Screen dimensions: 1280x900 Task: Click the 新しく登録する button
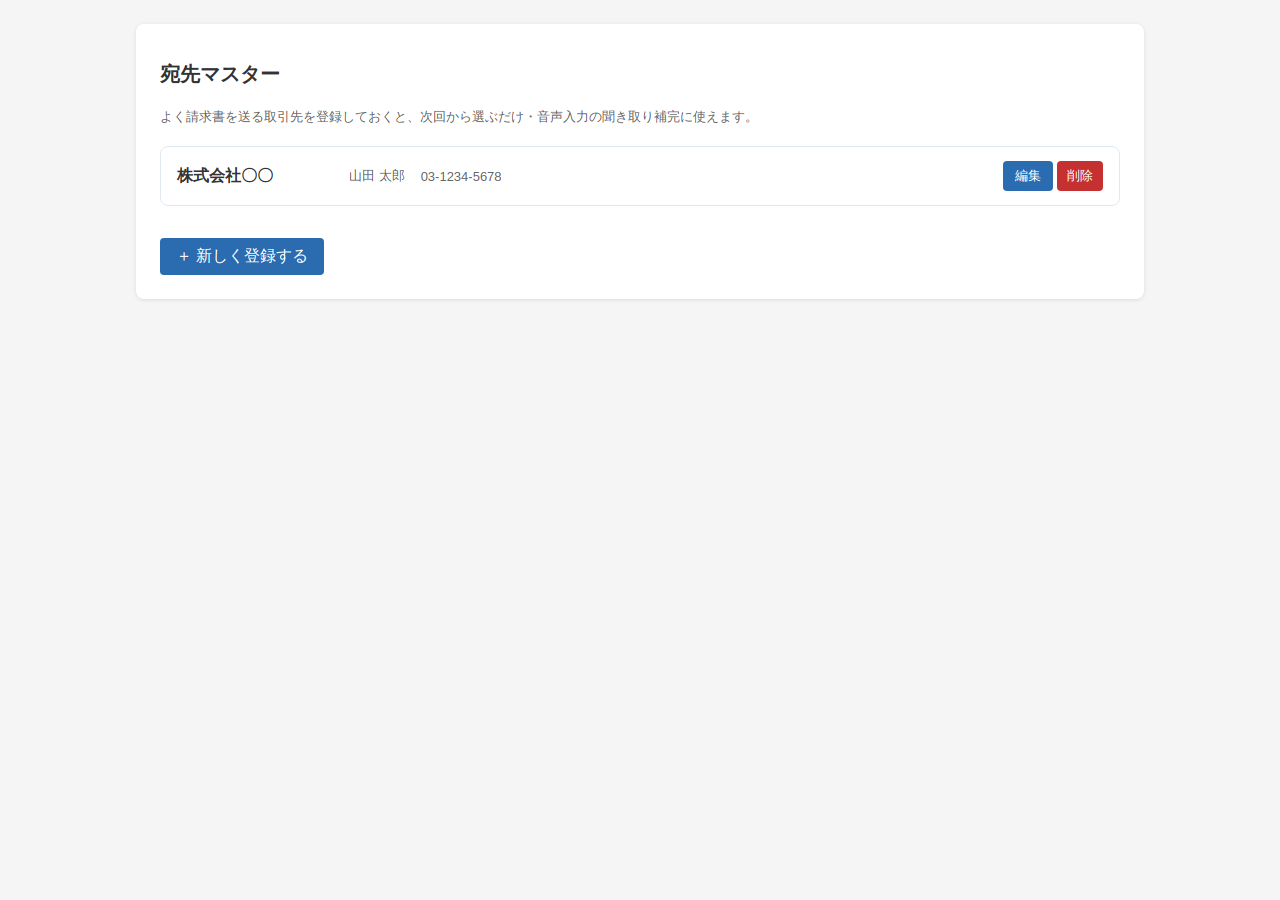point(242,256)
